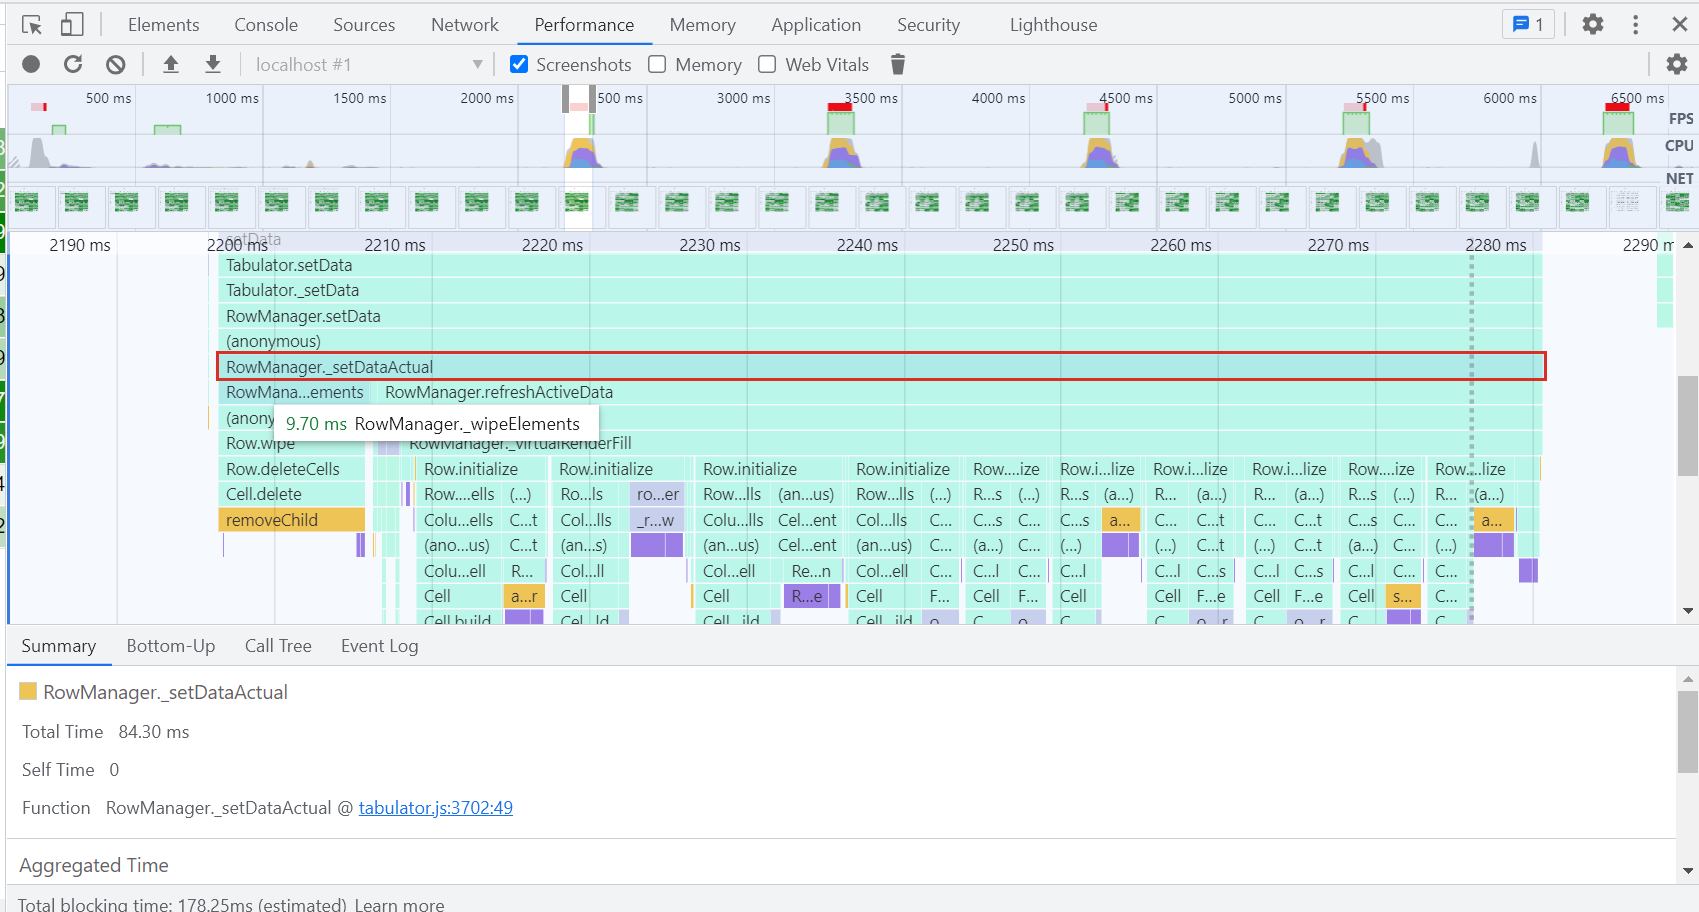Open the DevTools three-dot menu
Image resolution: width=1699 pixels, height=912 pixels.
pyautogui.click(x=1636, y=24)
